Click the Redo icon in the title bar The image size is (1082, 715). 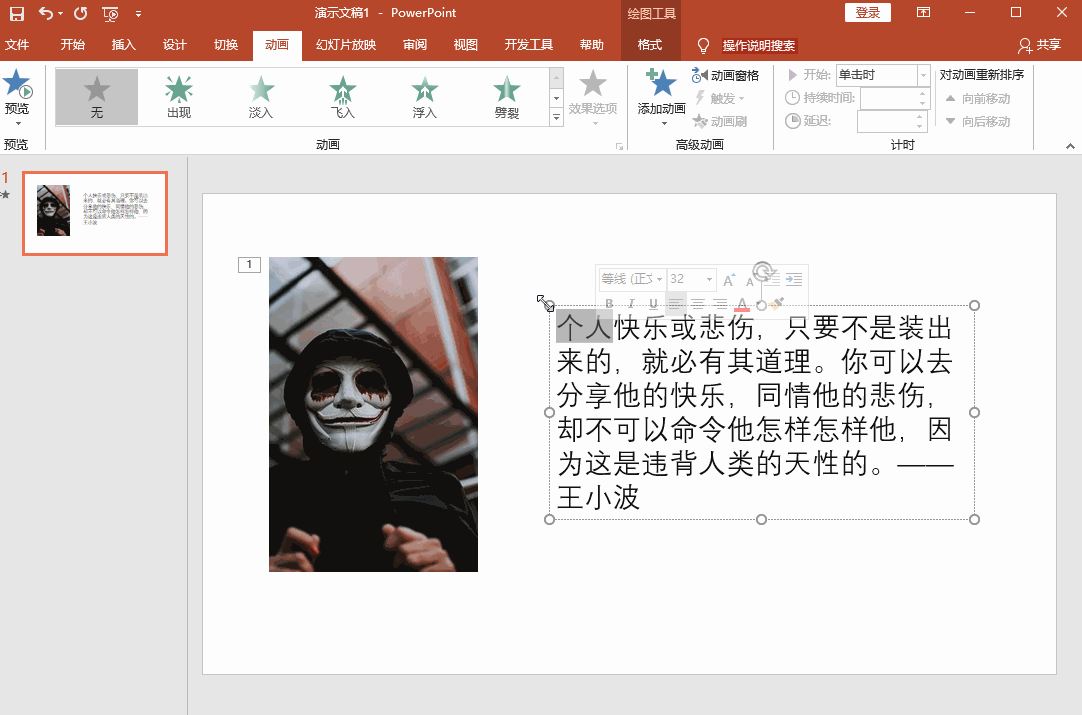point(80,13)
